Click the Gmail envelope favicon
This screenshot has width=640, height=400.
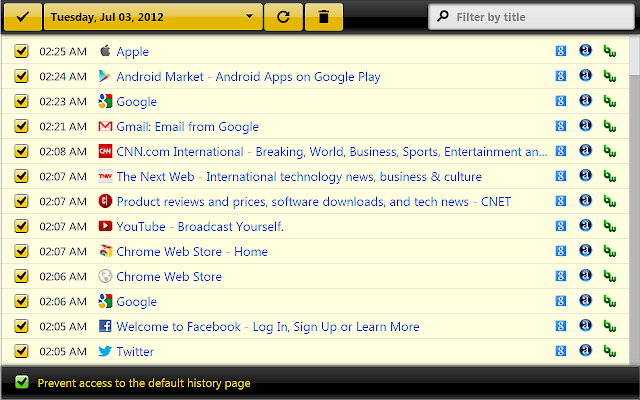click(105, 126)
